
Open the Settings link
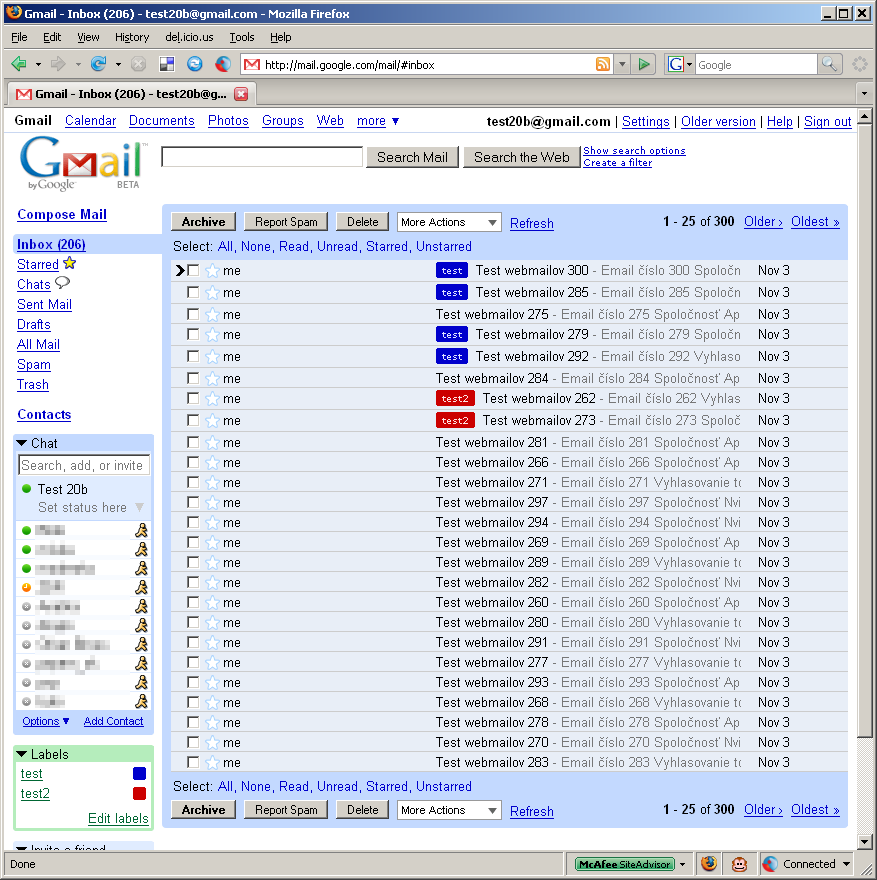[646, 121]
